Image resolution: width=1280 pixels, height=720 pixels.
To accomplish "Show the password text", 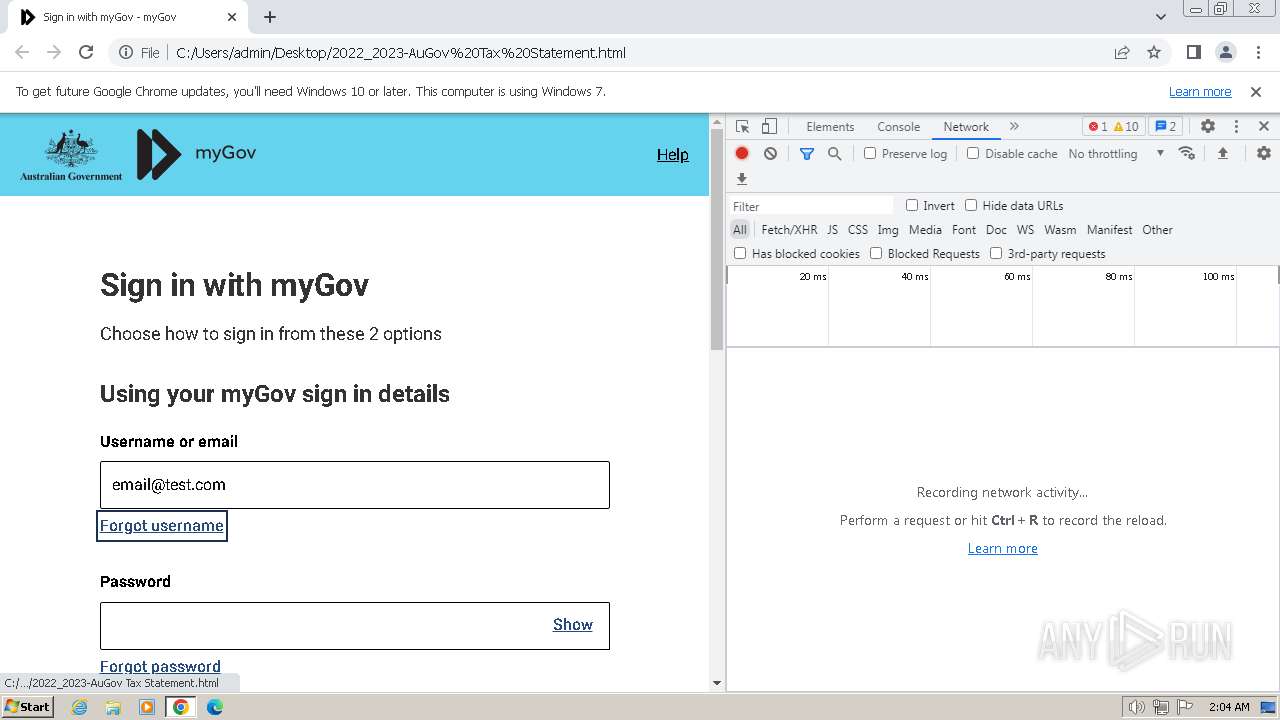I will pos(573,625).
